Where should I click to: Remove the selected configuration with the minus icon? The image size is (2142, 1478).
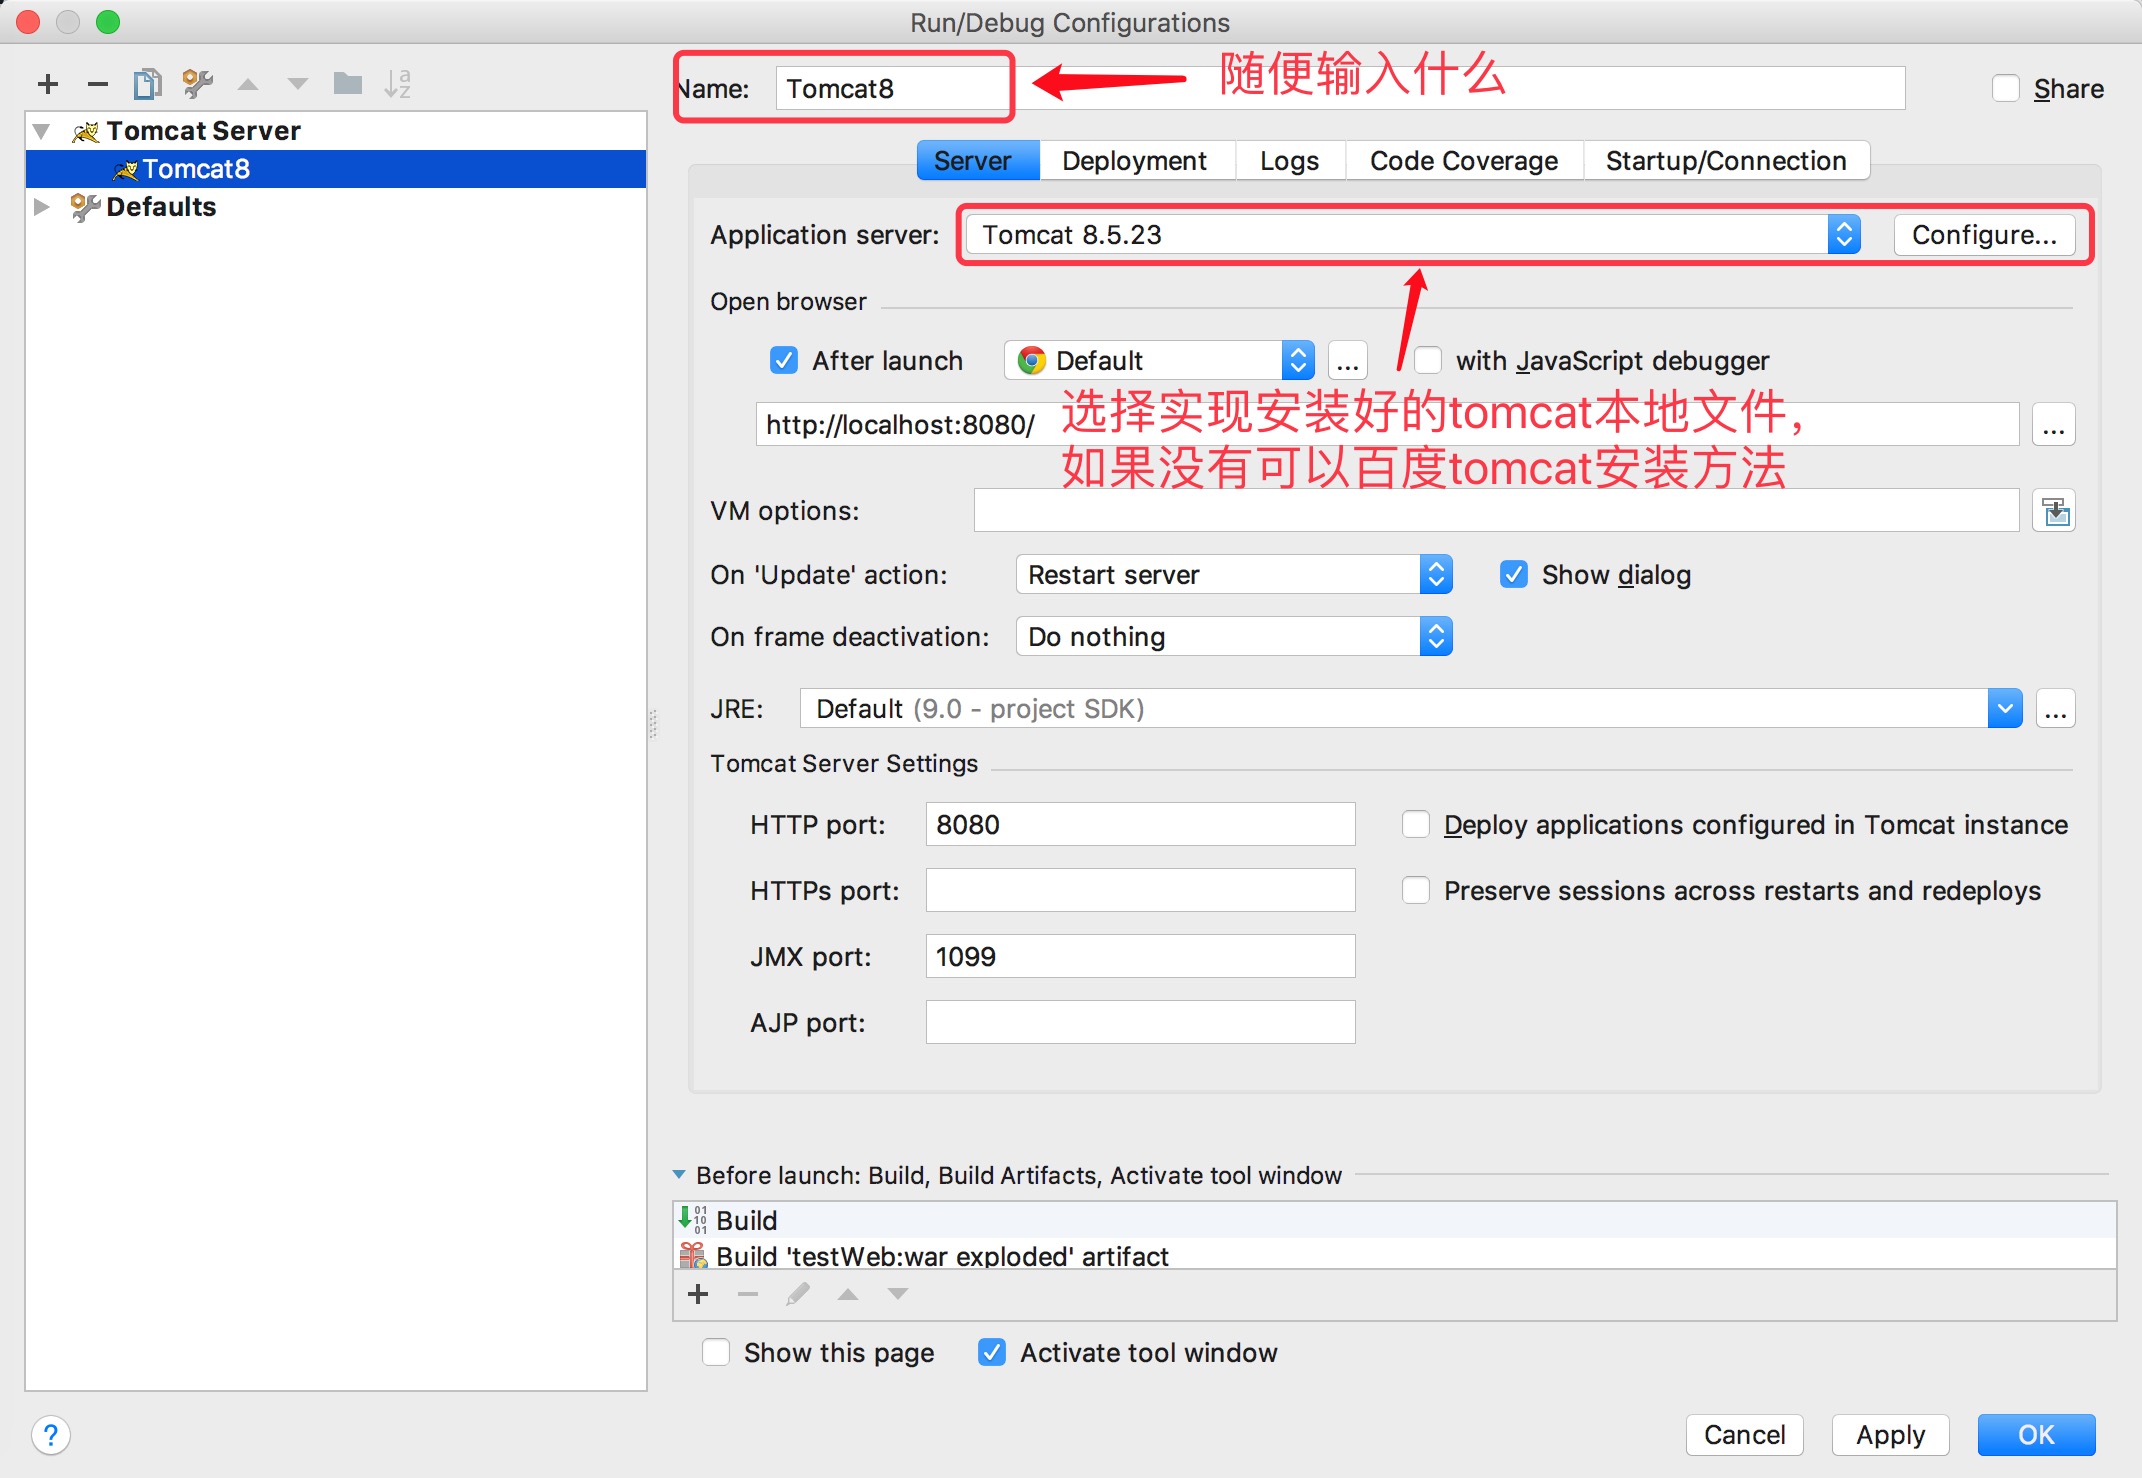pyautogui.click(x=97, y=84)
